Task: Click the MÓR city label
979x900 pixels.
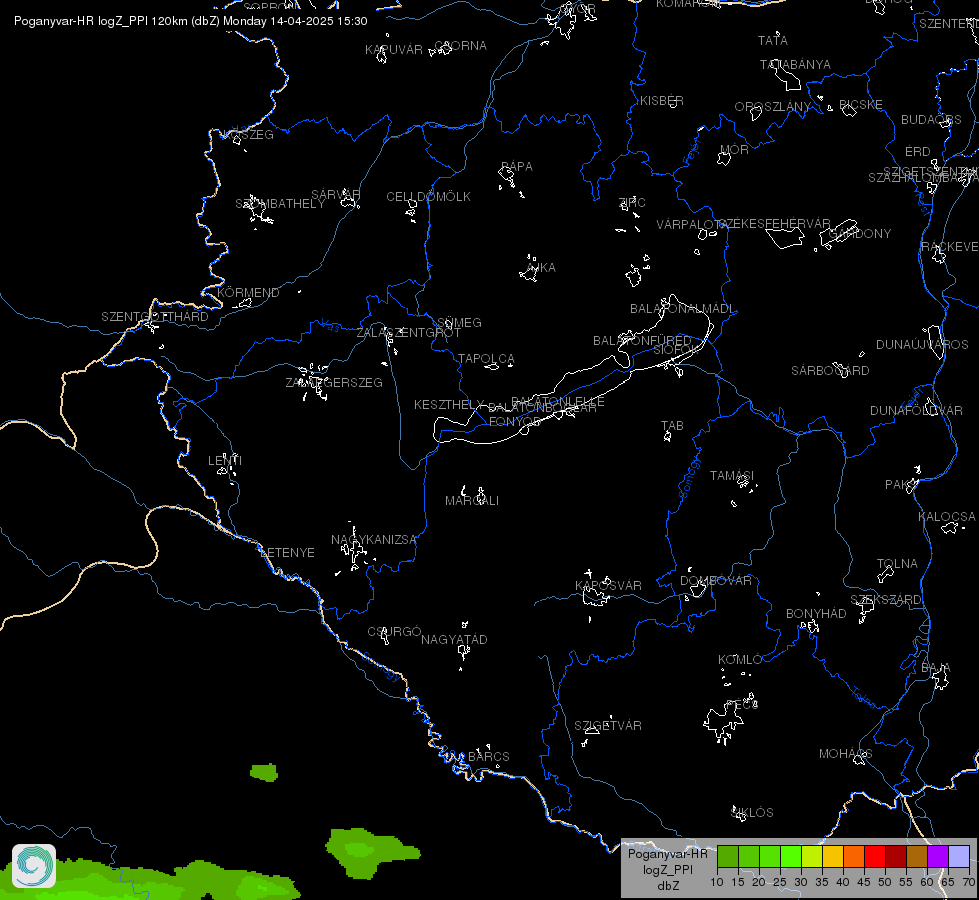Action: click(734, 149)
